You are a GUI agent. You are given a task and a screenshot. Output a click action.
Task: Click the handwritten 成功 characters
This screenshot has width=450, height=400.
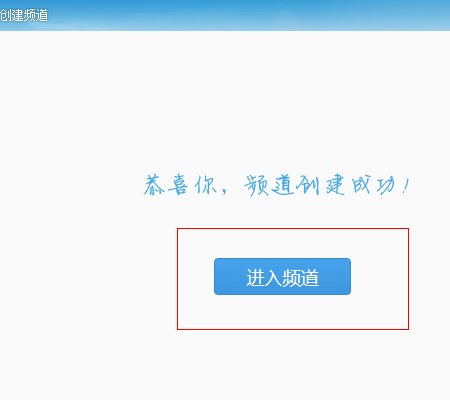373,184
